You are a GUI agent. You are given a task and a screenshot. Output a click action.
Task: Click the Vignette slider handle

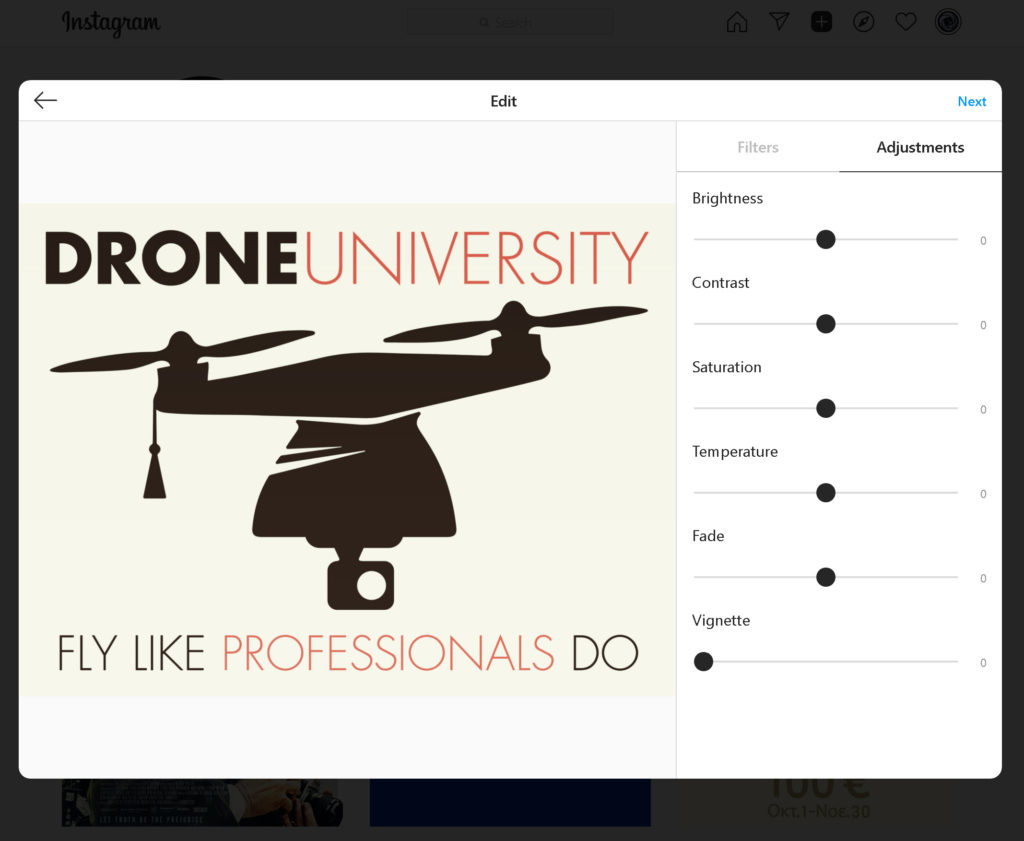pos(703,662)
